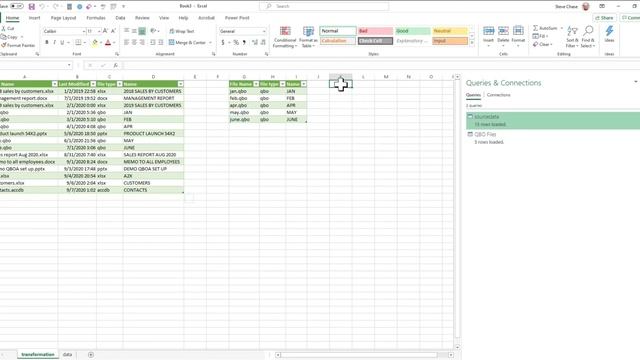The height and width of the screenshot is (360, 640).
Task: Click the AutoSum sigma icon
Action: (535, 28)
